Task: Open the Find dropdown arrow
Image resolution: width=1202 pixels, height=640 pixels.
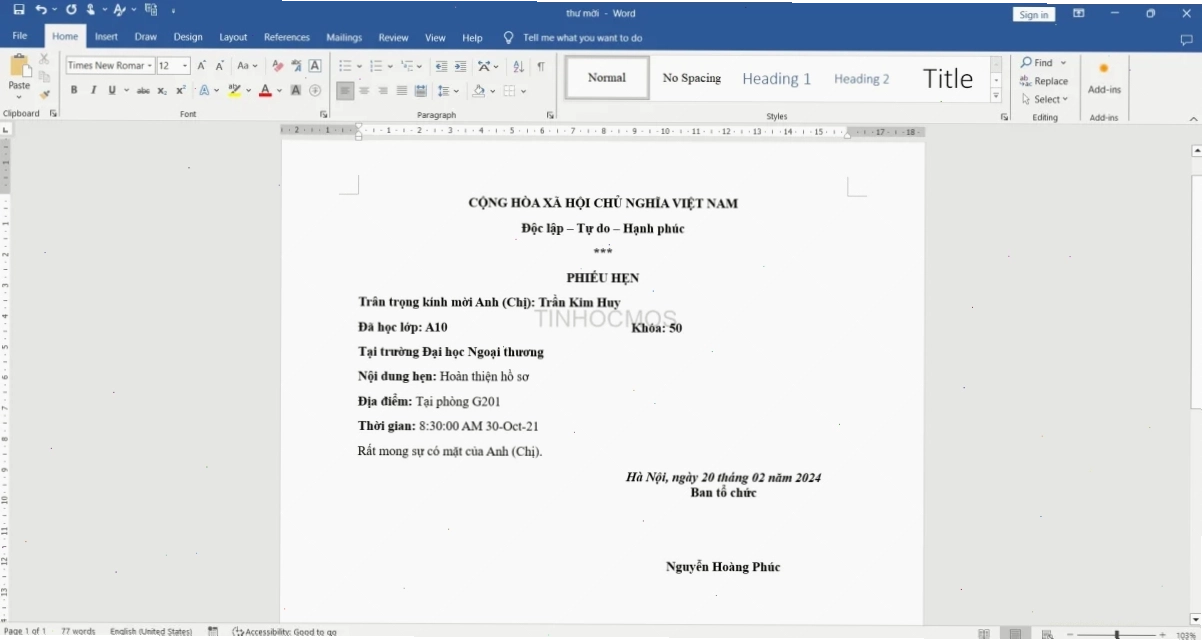Action: [x=1064, y=62]
